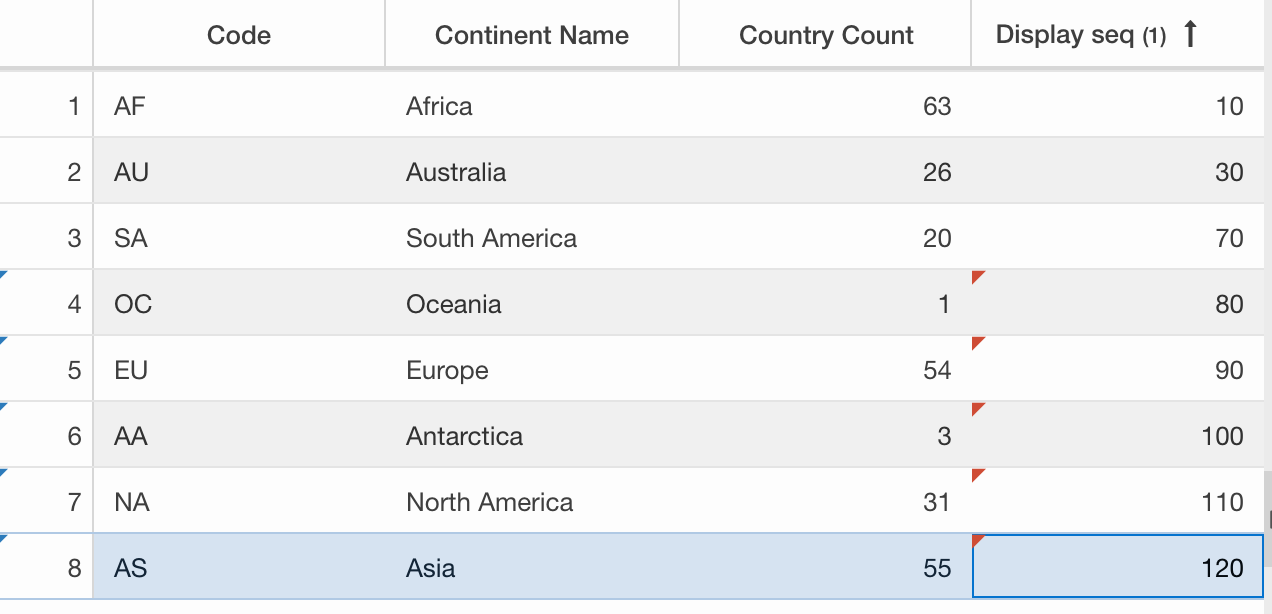Image resolution: width=1272 pixels, height=614 pixels.
Task: Click the Display seq cell showing 100
Action: [1118, 435]
